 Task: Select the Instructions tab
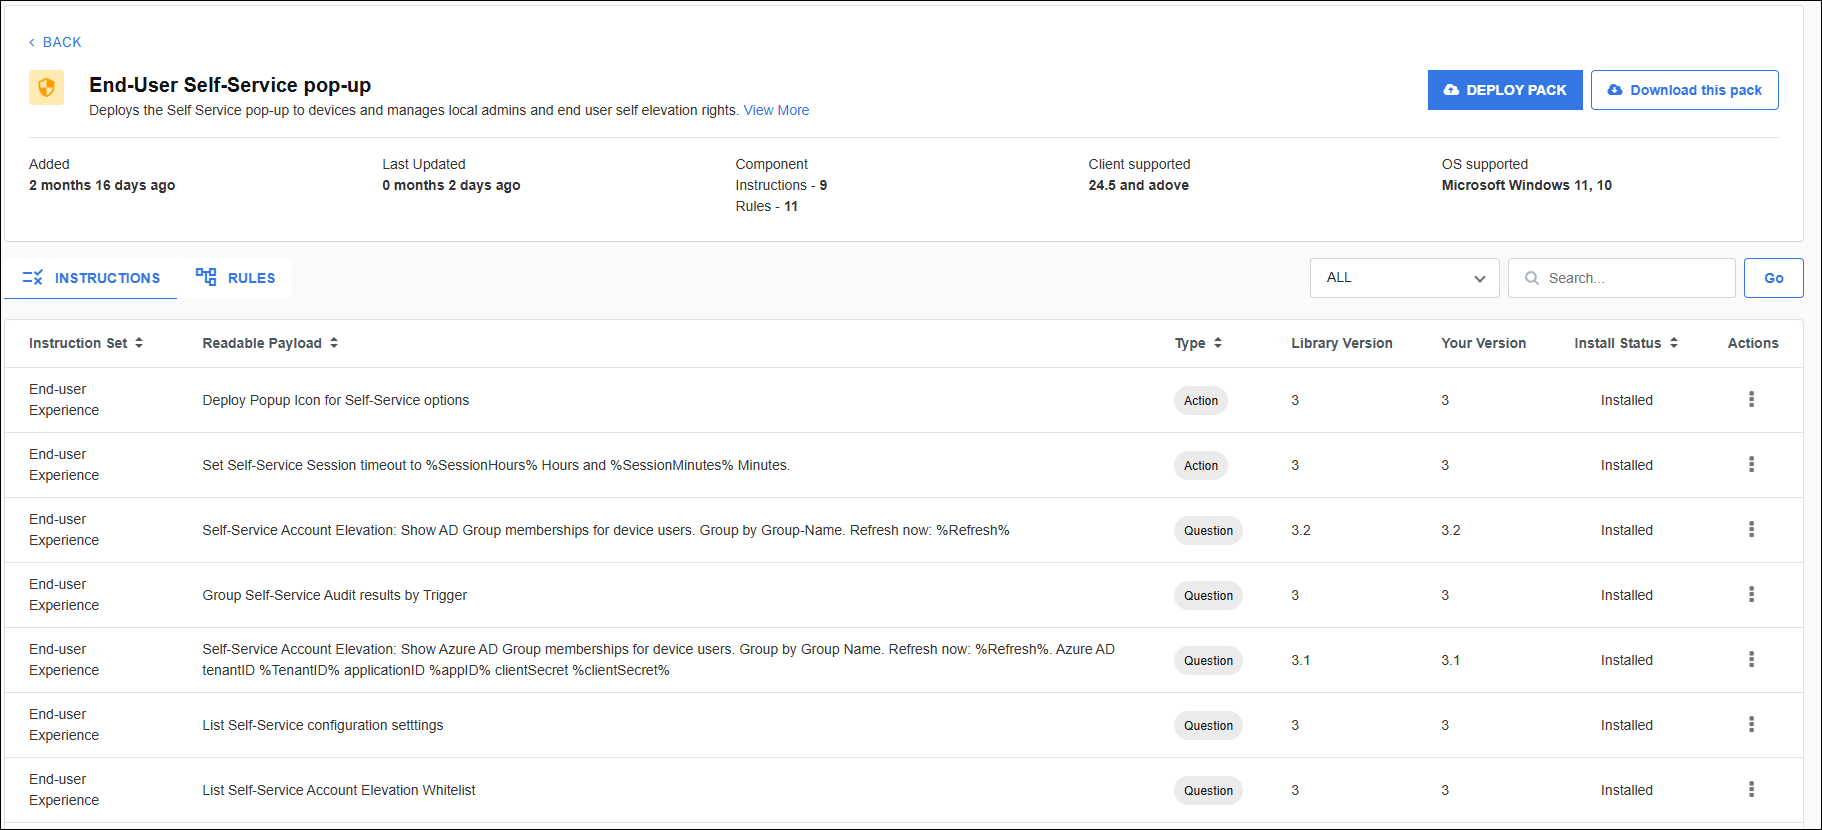coord(91,278)
